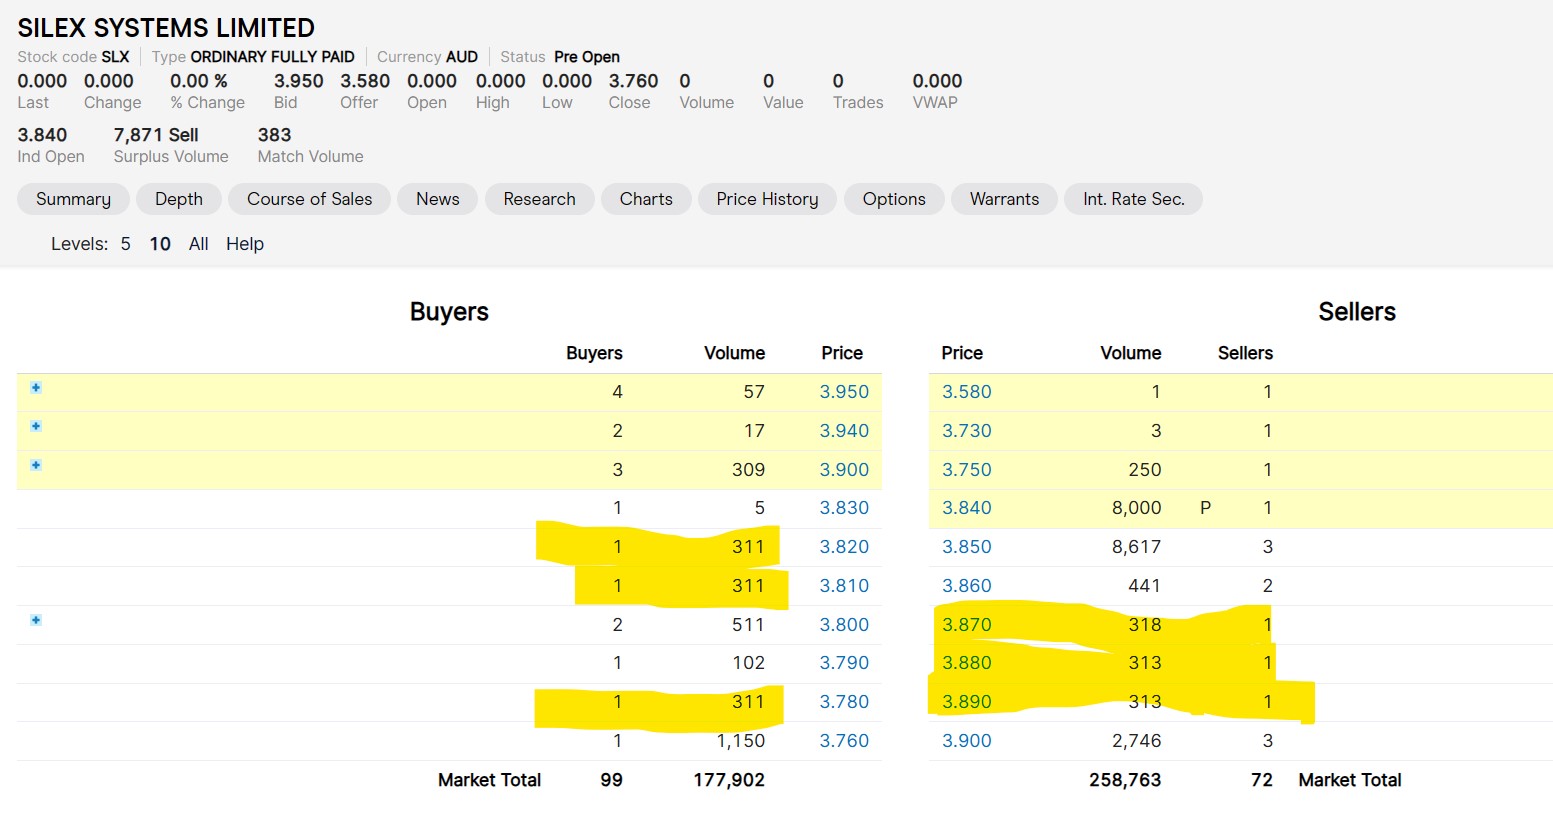Click buyers market total volume 177,902

pyautogui.click(x=729, y=780)
